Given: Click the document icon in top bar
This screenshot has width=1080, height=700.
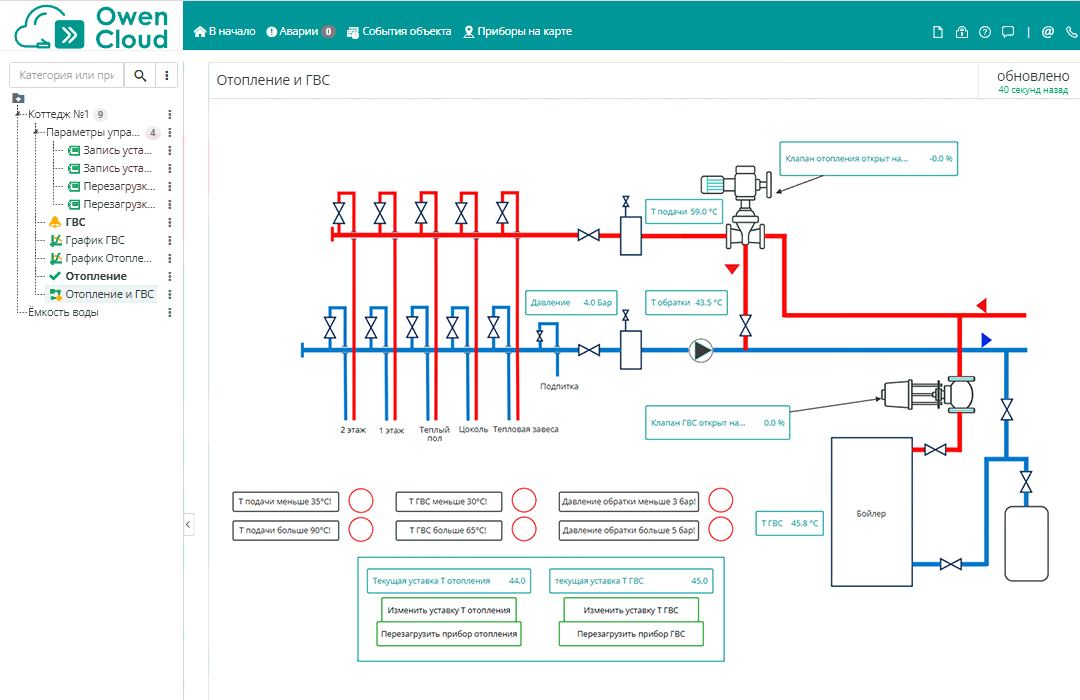Looking at the screenshot, I should point(938,32).
